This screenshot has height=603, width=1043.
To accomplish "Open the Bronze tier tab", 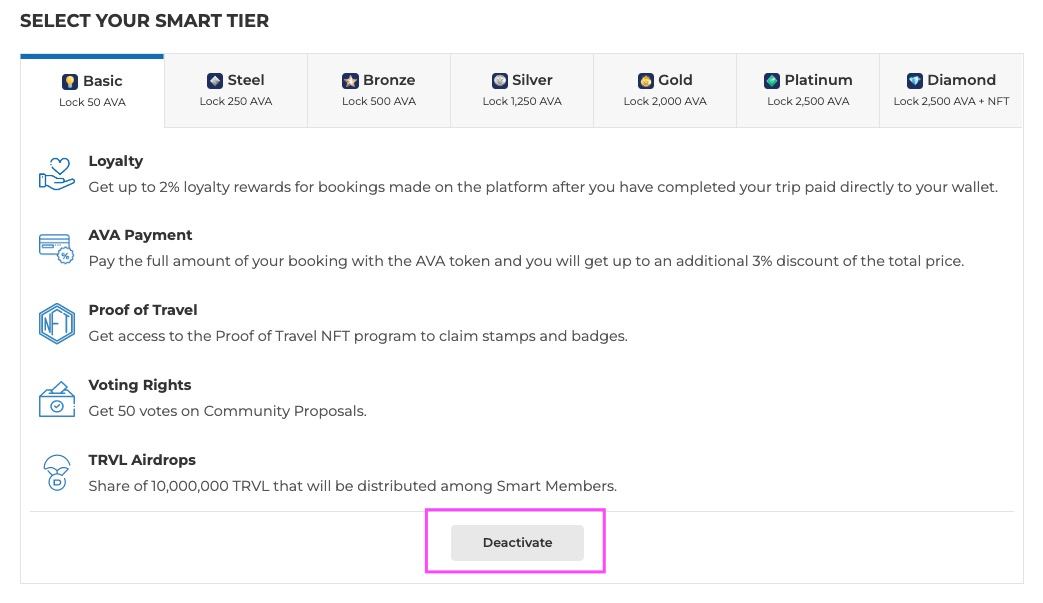I will pyautogui.click(x=378, y=90).
